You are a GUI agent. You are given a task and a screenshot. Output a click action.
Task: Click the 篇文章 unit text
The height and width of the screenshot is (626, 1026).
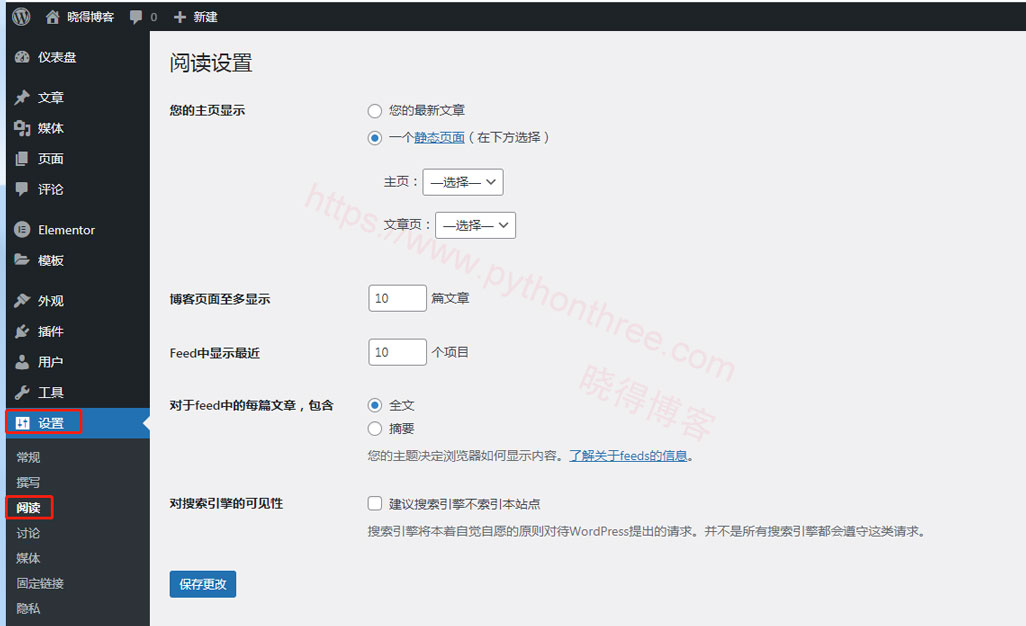click(x=450, y=298)
